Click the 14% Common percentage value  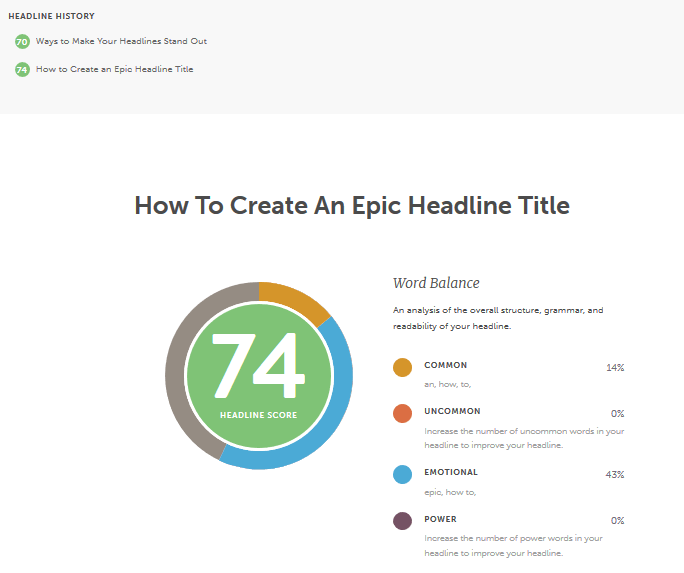[x=615, y=368]
